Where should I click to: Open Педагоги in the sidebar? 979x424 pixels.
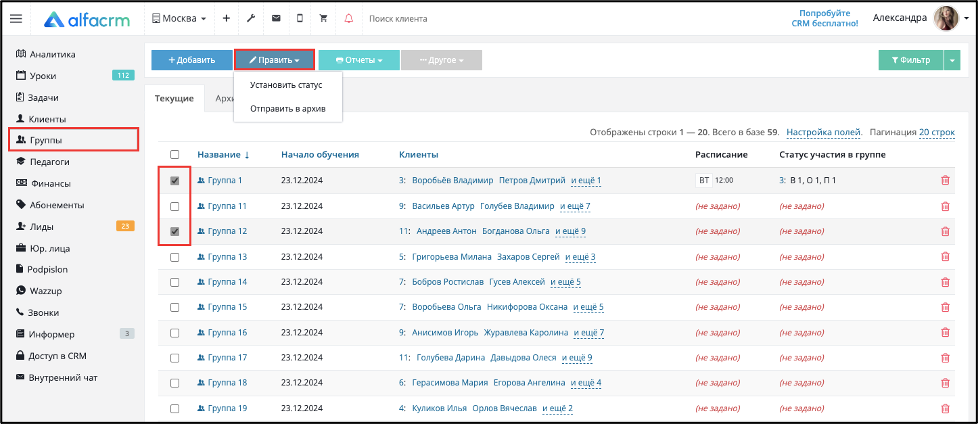click(x=42, y=162)
